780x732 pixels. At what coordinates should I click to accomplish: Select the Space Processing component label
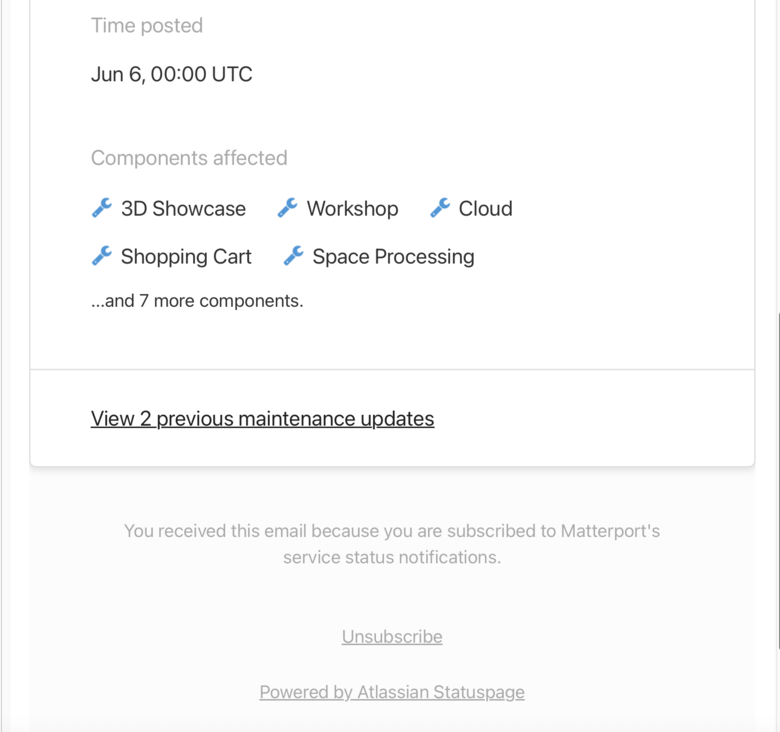393,257
